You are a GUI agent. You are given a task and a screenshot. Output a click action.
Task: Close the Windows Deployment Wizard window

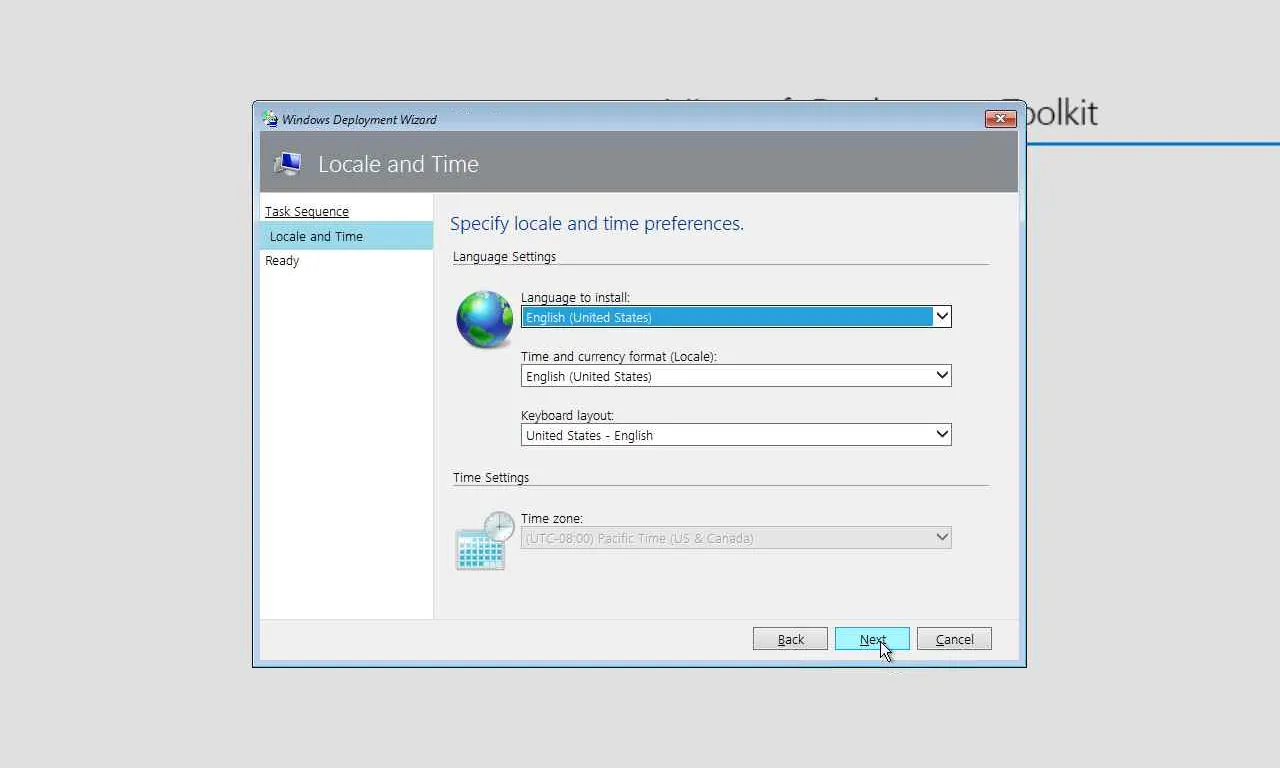point(1000,119)
